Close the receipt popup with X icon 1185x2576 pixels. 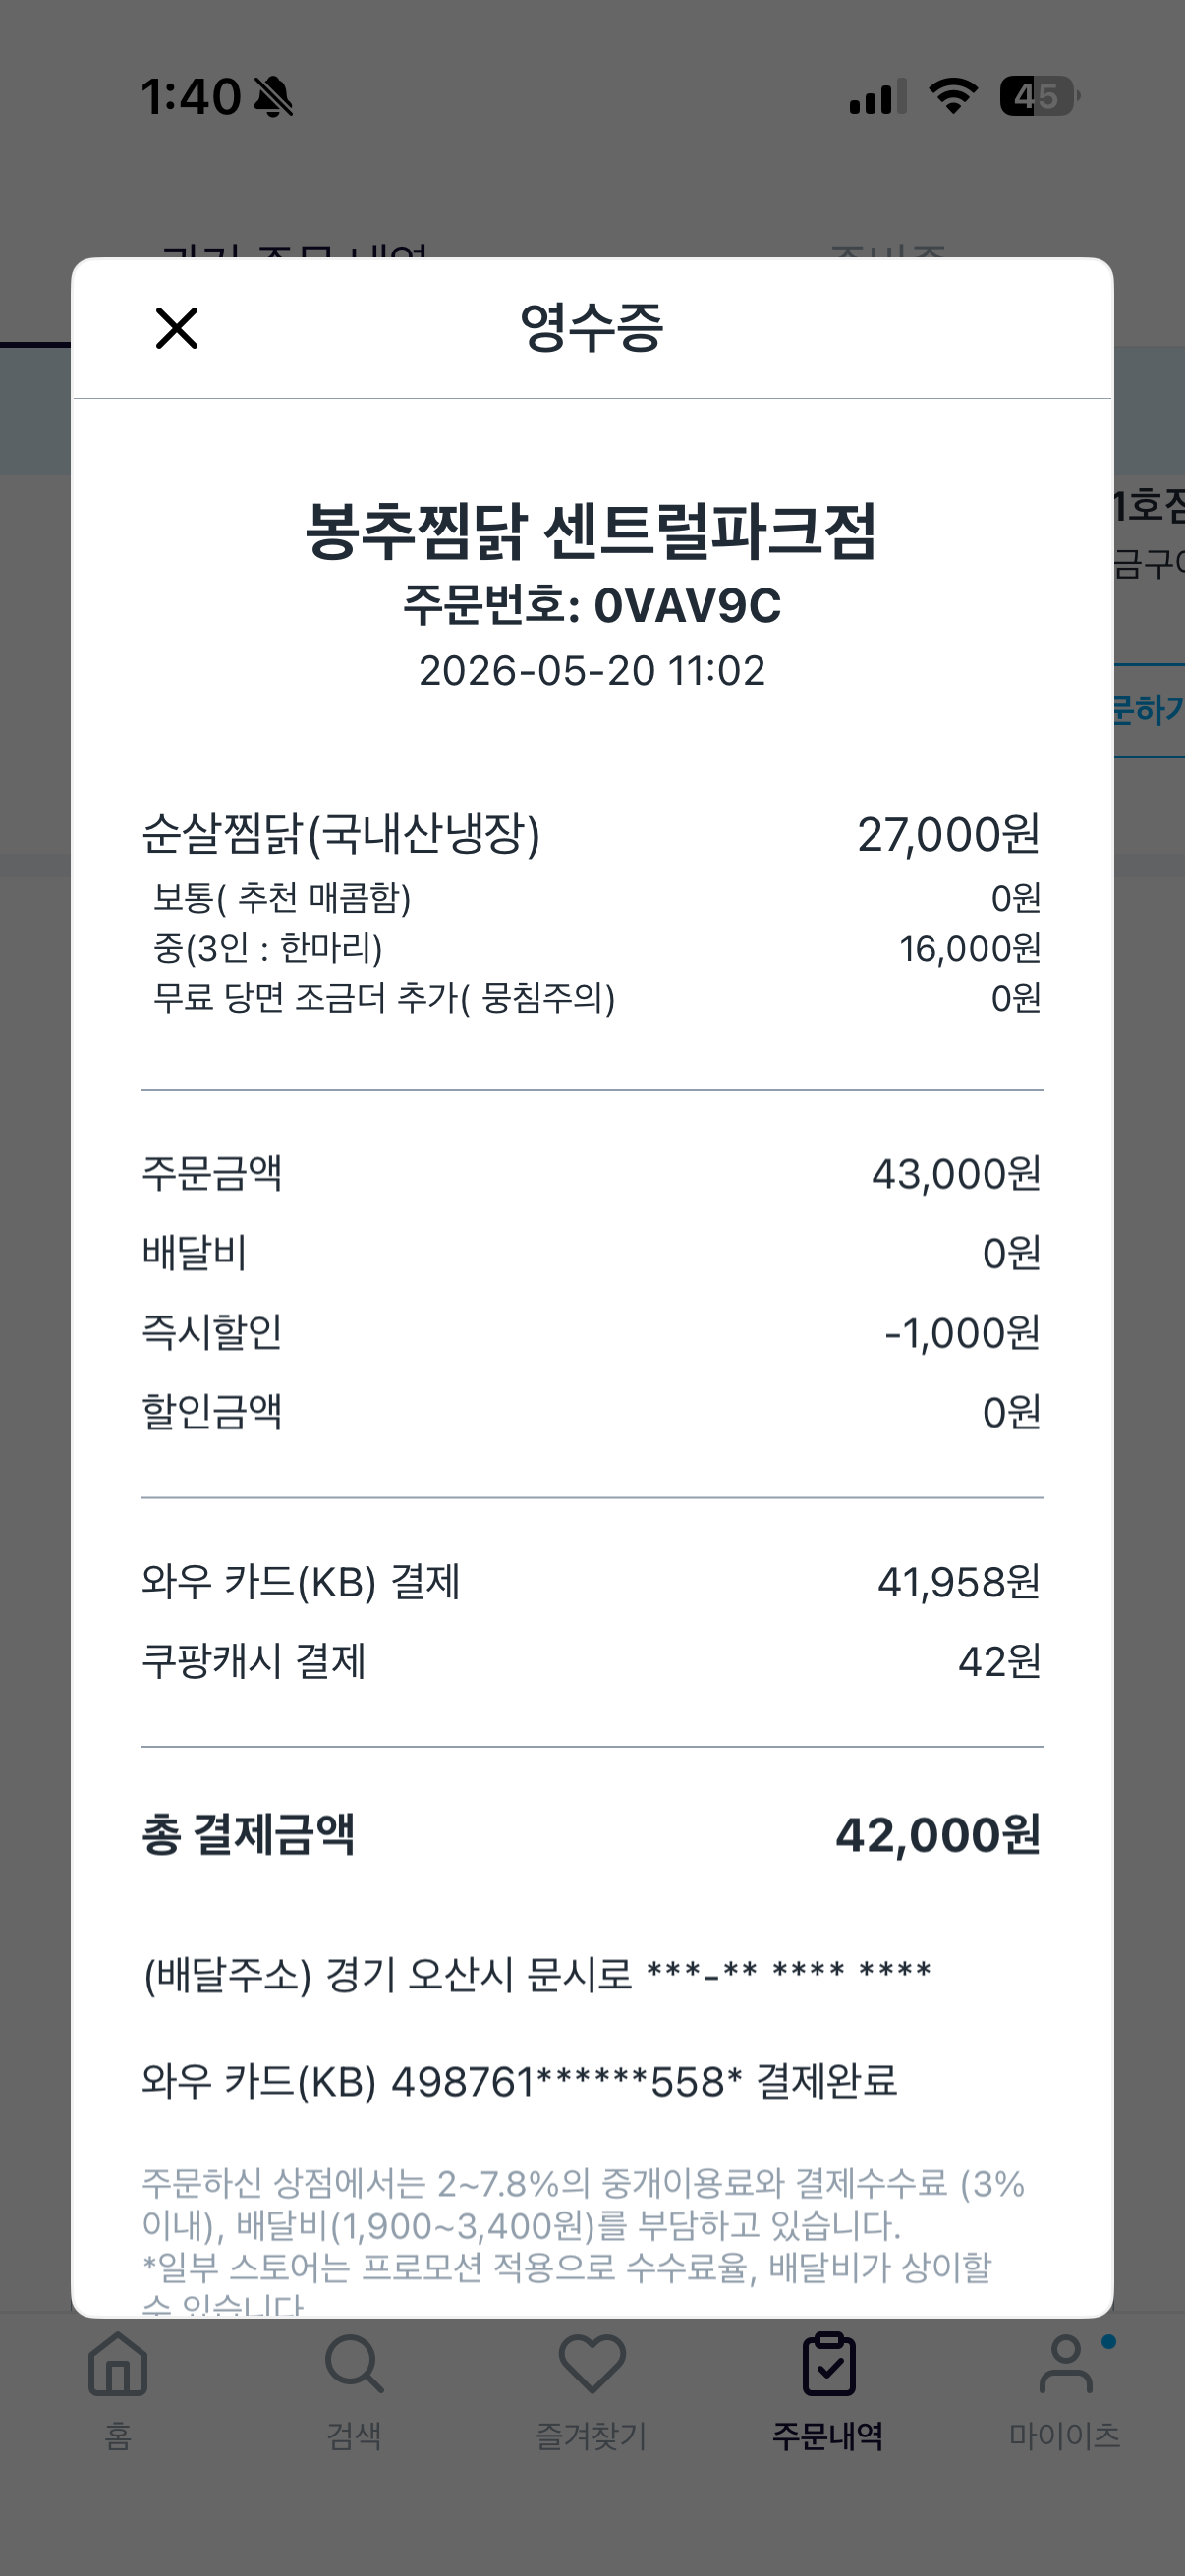pyautogui.click(x=177, y=328)
